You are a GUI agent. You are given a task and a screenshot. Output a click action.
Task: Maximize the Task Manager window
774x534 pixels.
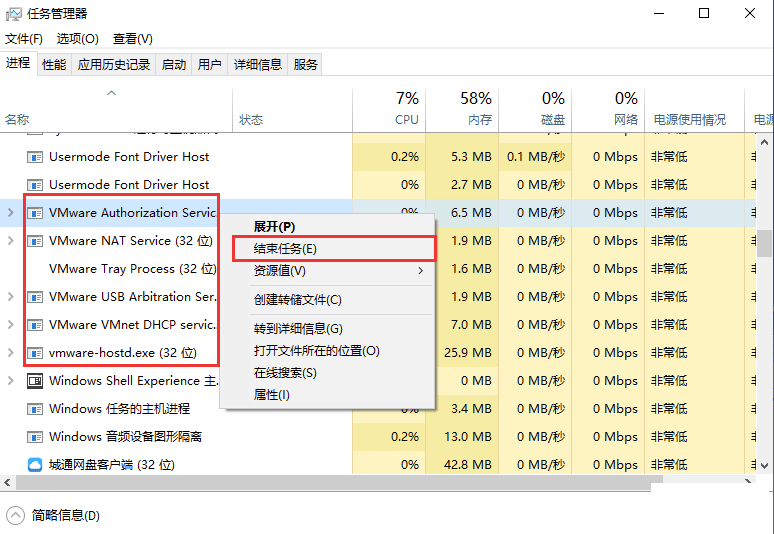[704, 13]
